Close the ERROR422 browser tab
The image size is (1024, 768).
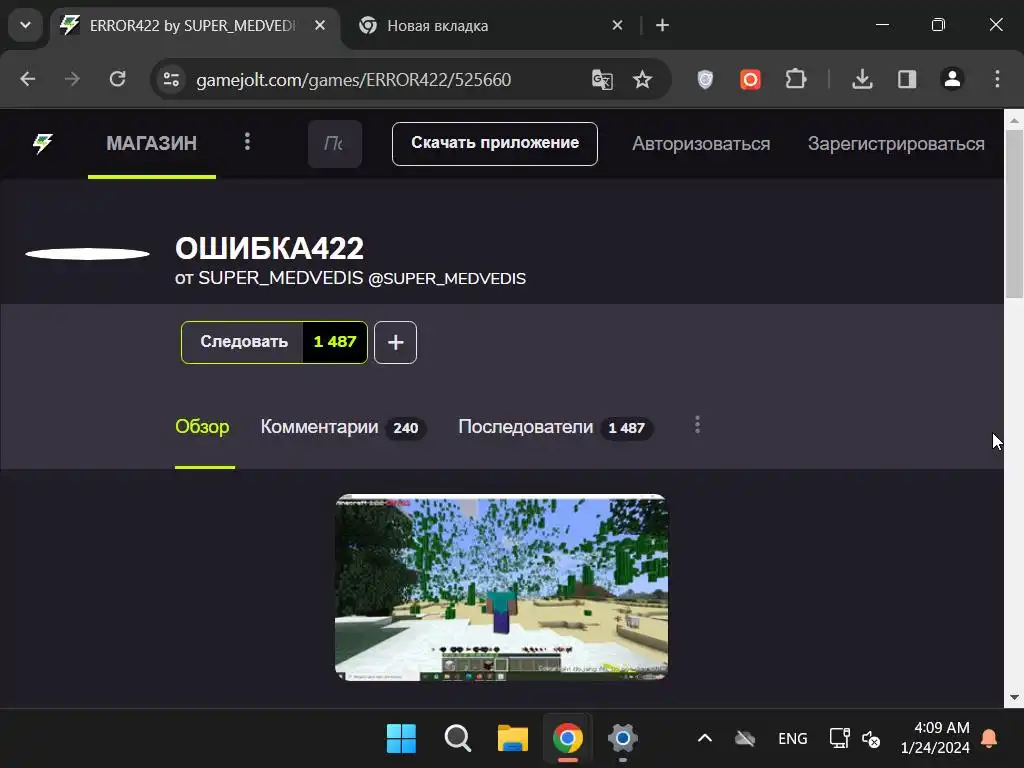click(x=320, y=25)
